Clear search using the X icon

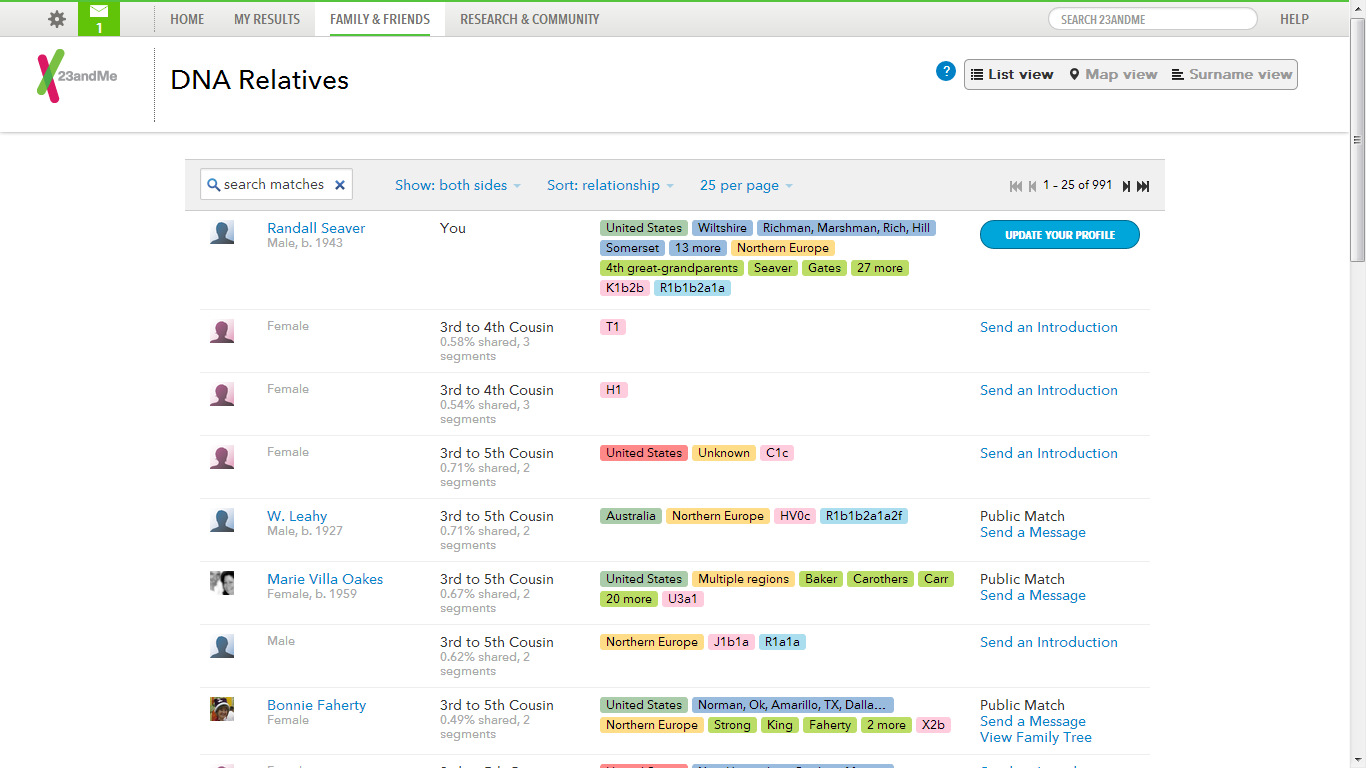tap(339, 184)
